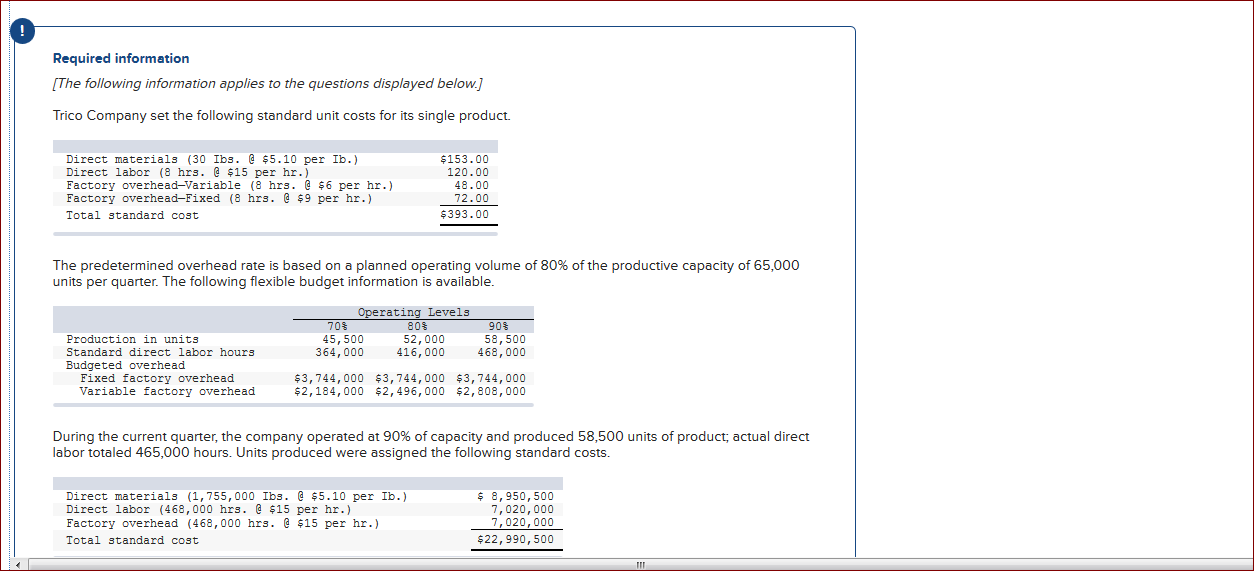The image size is (1254, 571).
Task: Click the $2,184,000 variable overhead cell
Action: click(329, 391)
